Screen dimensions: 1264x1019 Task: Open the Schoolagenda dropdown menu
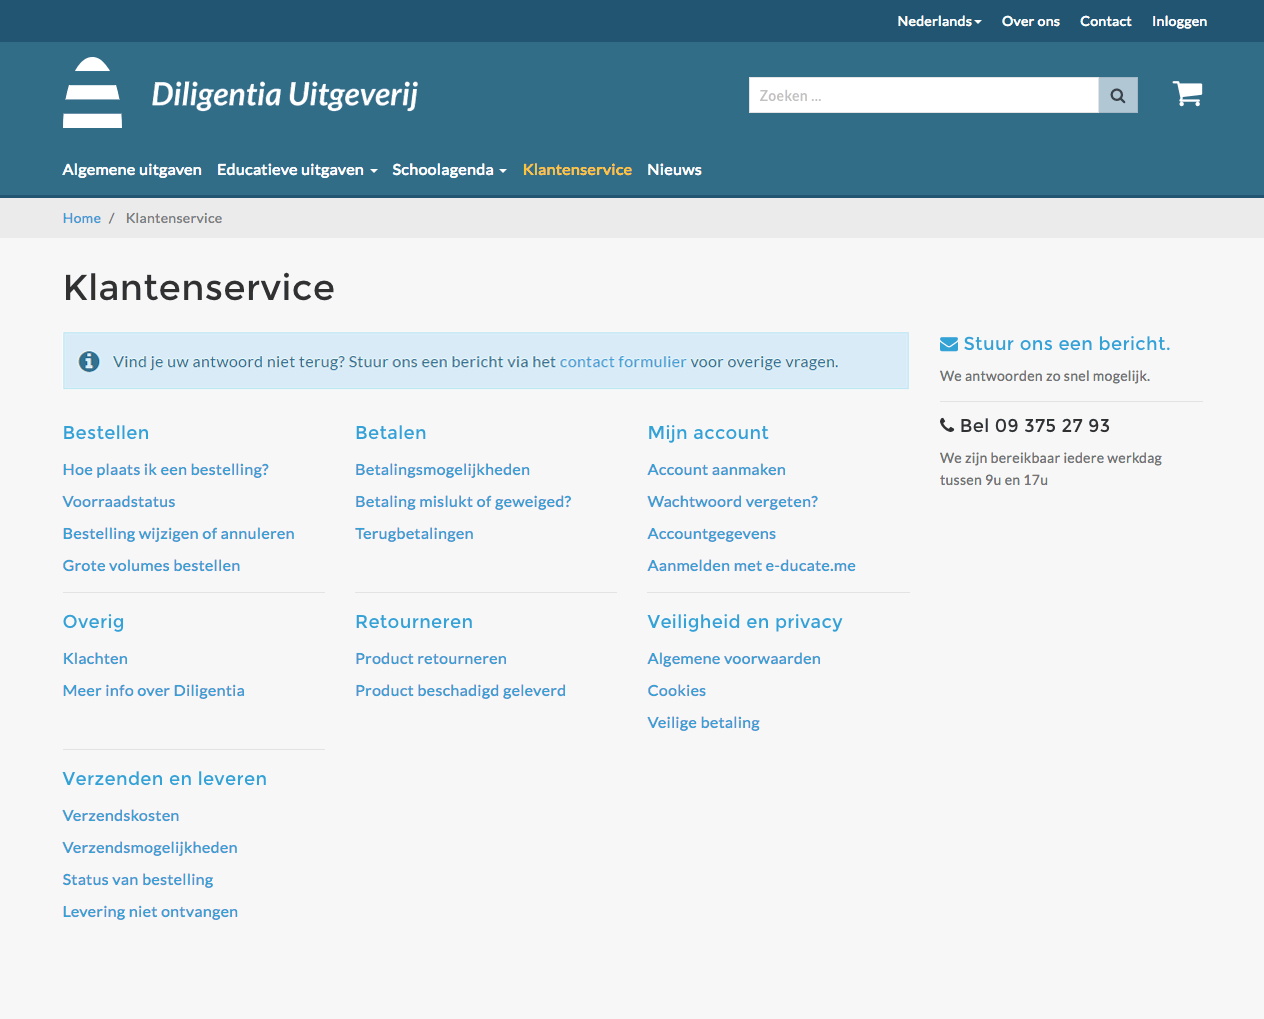click(x=449, y=170)
